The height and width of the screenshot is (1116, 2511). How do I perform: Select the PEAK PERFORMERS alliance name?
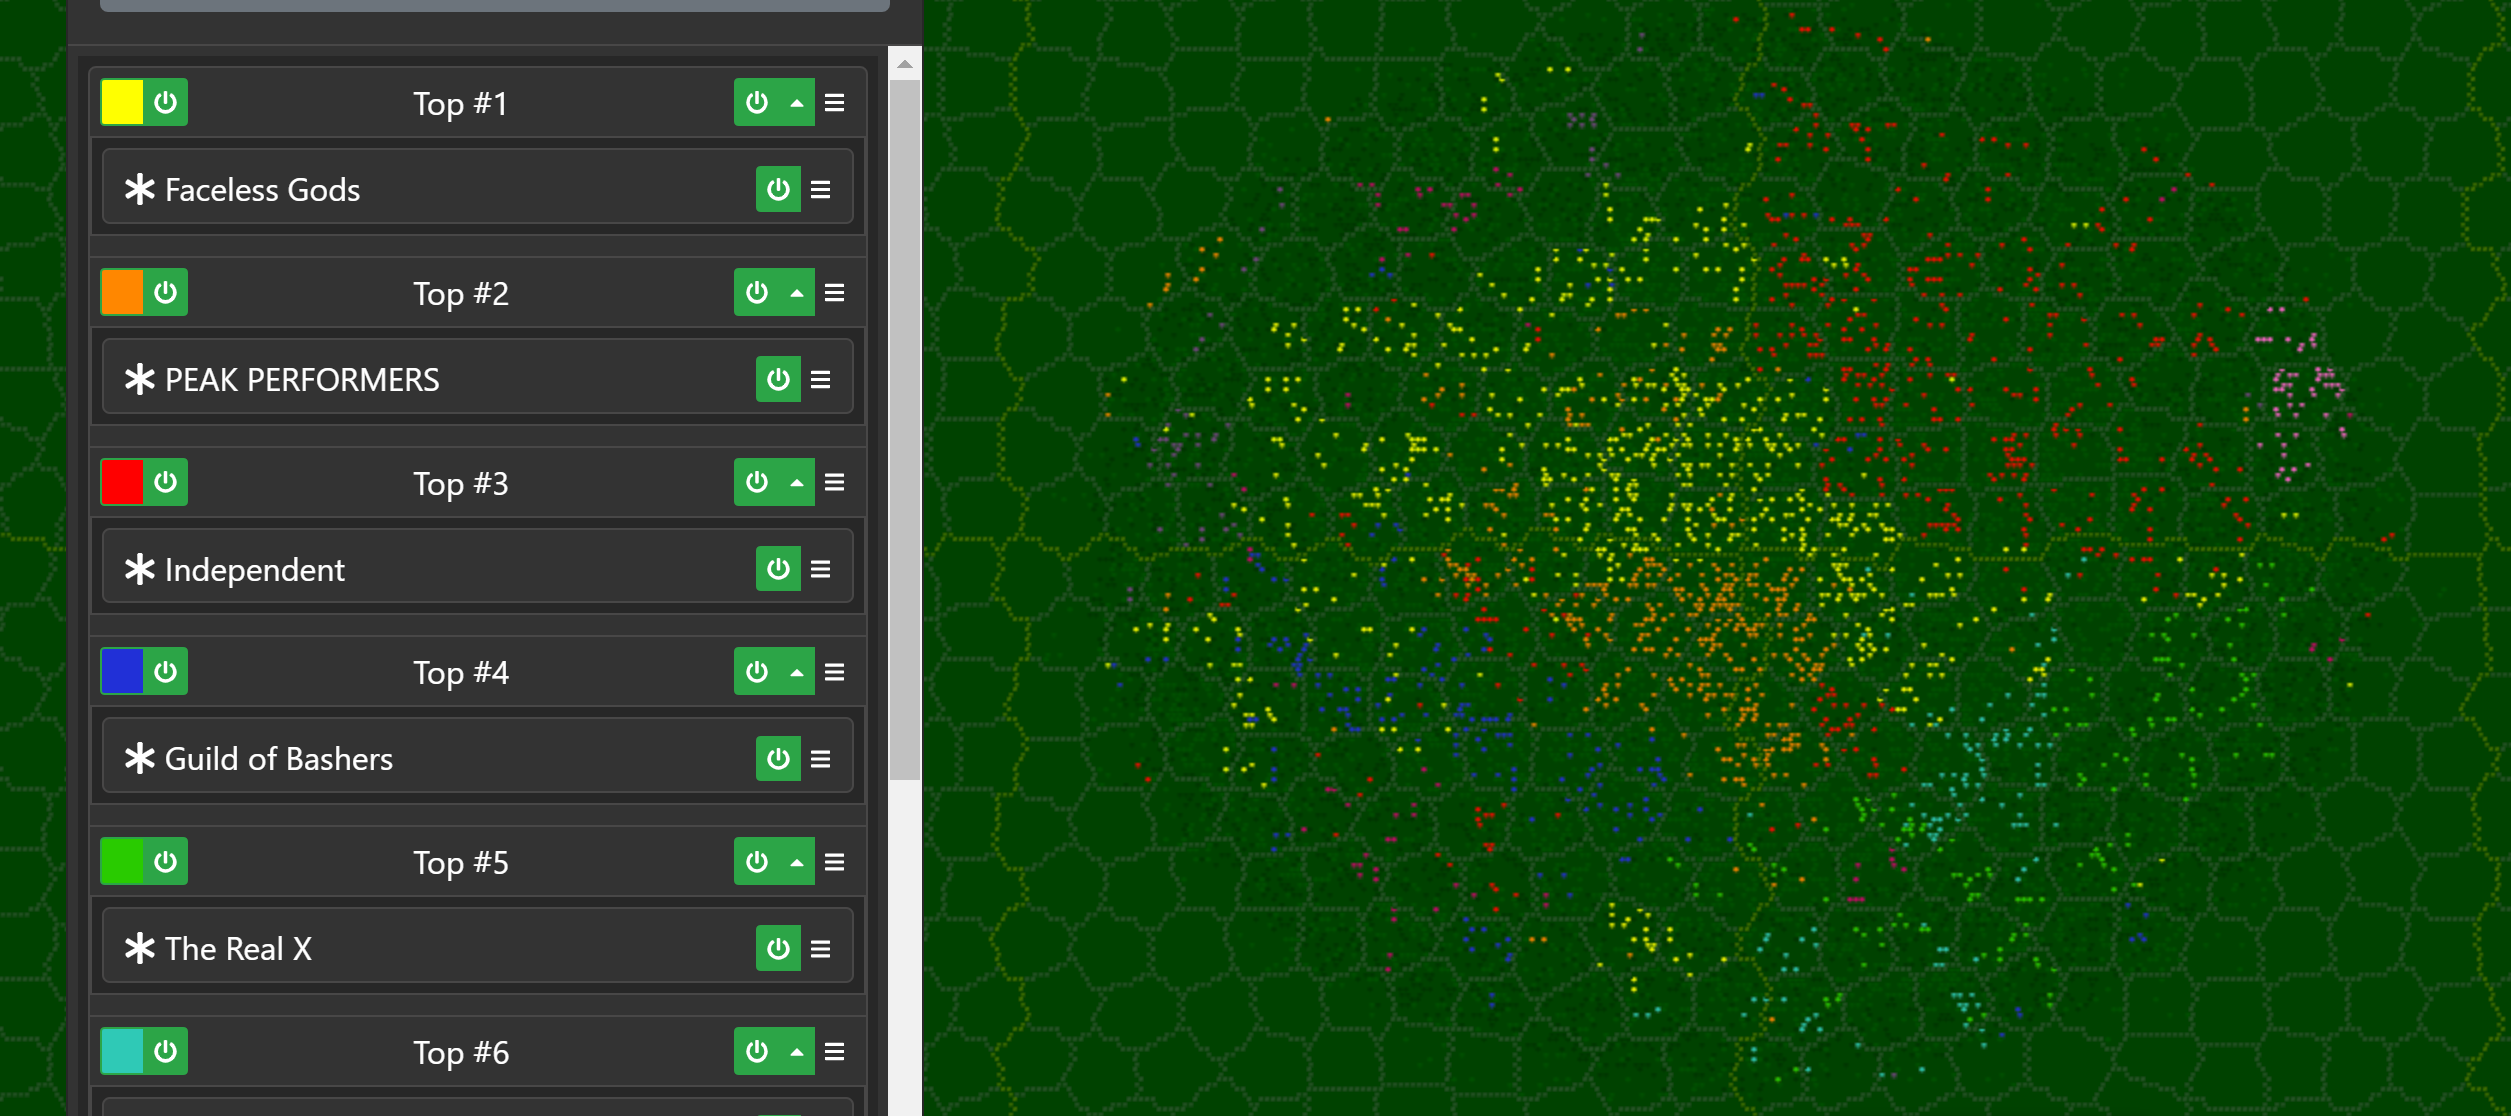click(x=302, y=380)
